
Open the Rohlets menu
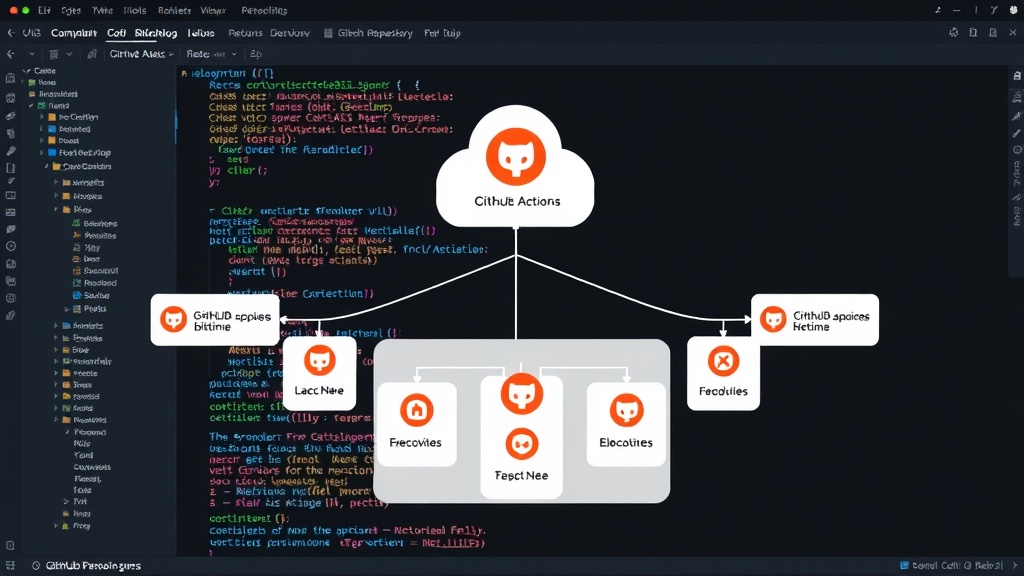pyautogui.click(x=174, y=10)
